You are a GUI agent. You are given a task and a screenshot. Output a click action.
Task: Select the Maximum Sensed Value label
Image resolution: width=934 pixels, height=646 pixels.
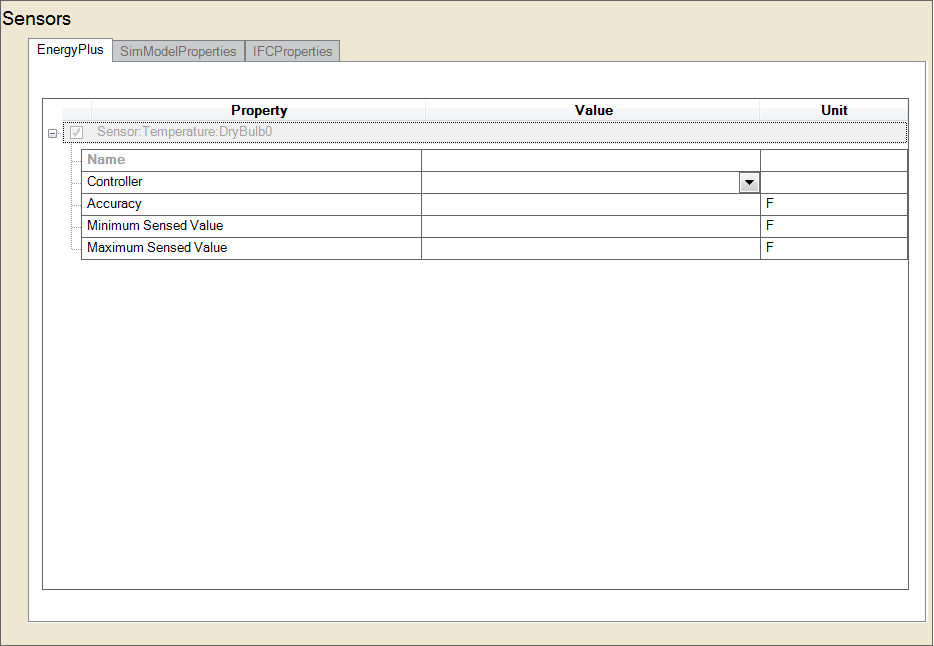[157, 248]
